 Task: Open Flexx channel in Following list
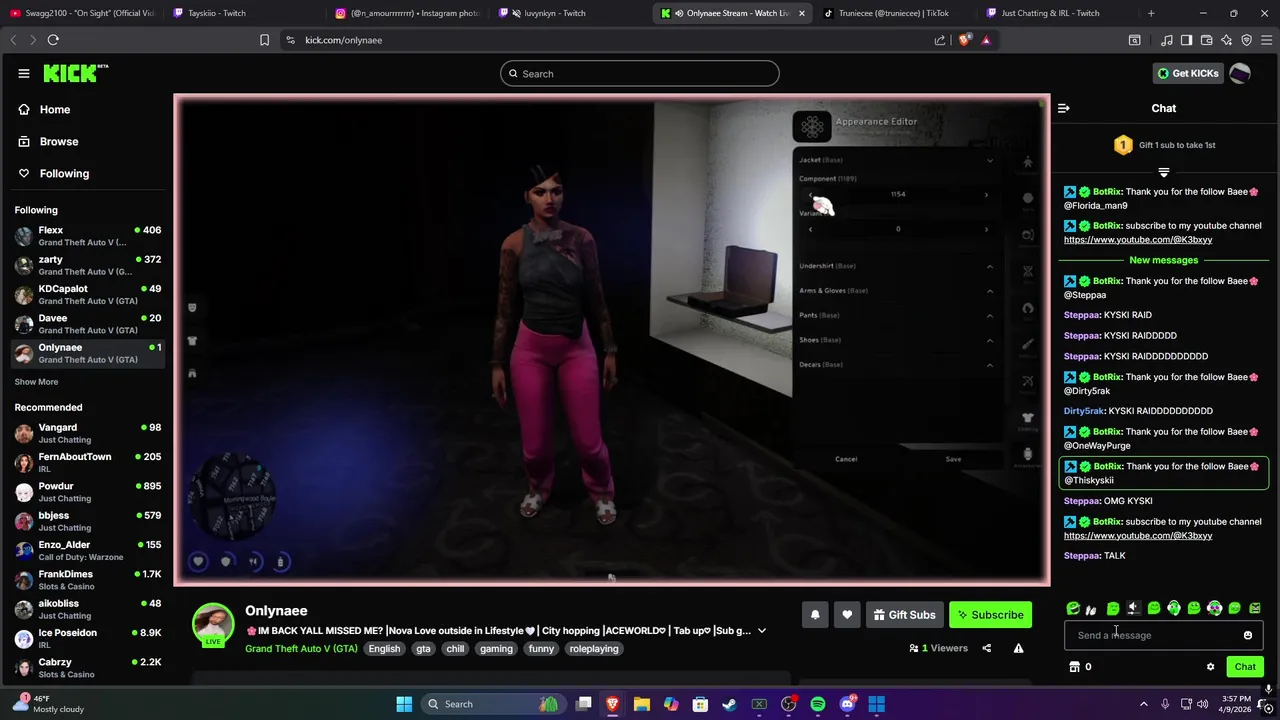(88, 236)
